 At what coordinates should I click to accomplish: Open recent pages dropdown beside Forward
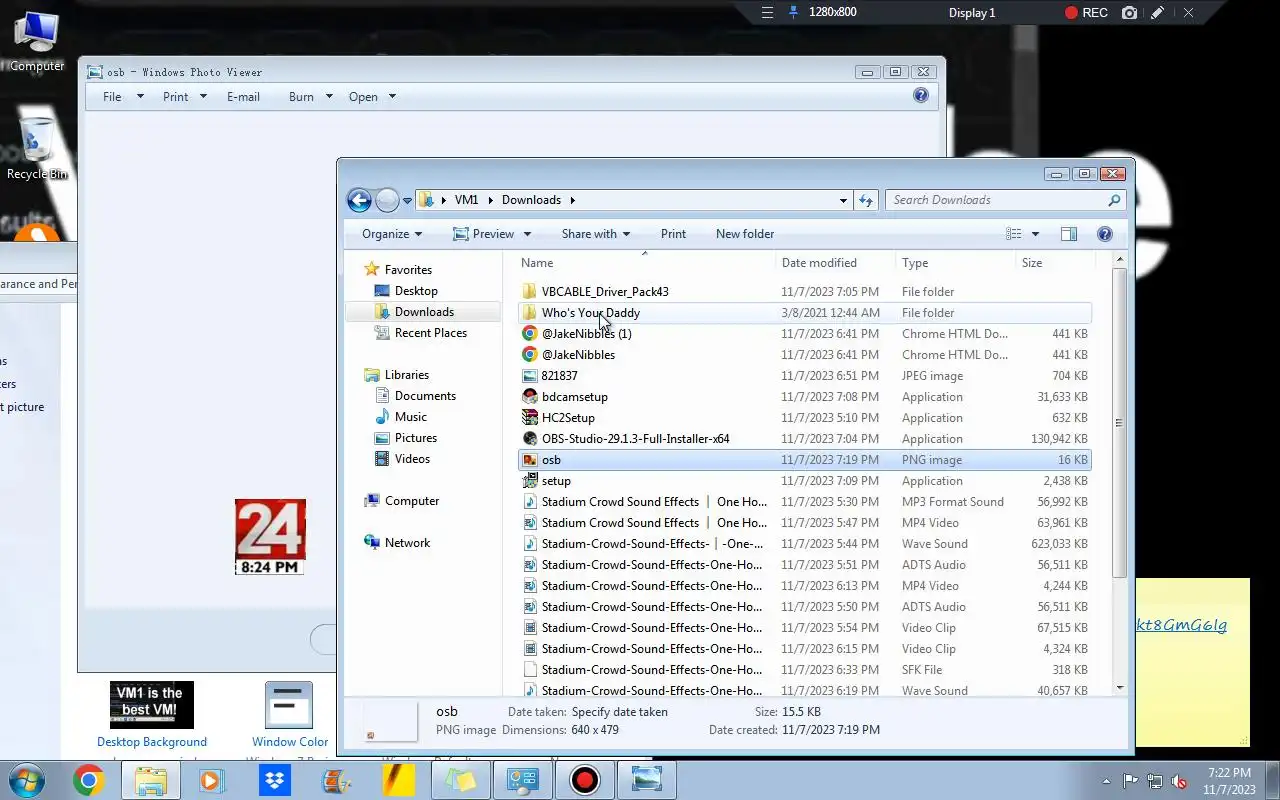click(407, 200)
